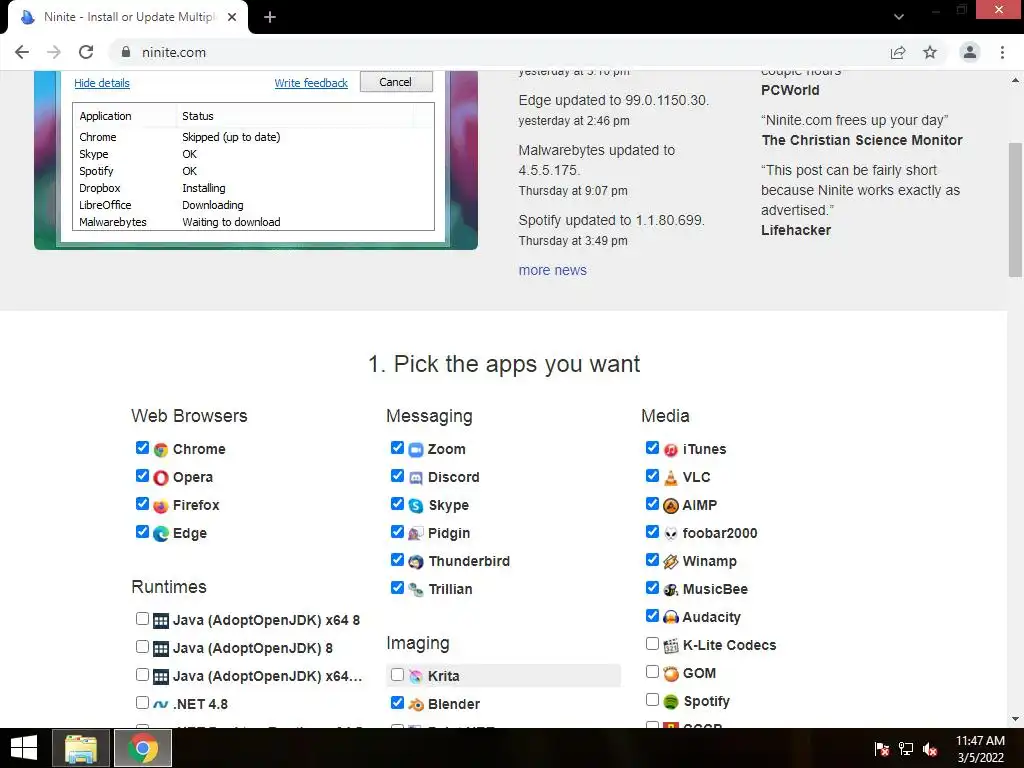The image size is (1024, 768).
Task: Go back to previous page
Action: [22, 52]
